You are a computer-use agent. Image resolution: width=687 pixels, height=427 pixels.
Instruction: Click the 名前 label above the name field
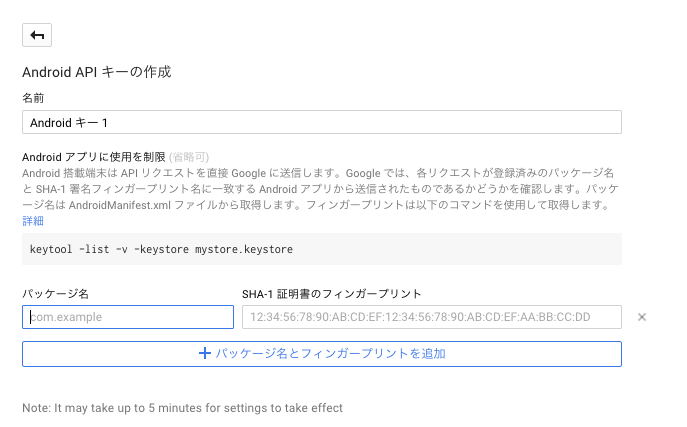pos(33,98)
